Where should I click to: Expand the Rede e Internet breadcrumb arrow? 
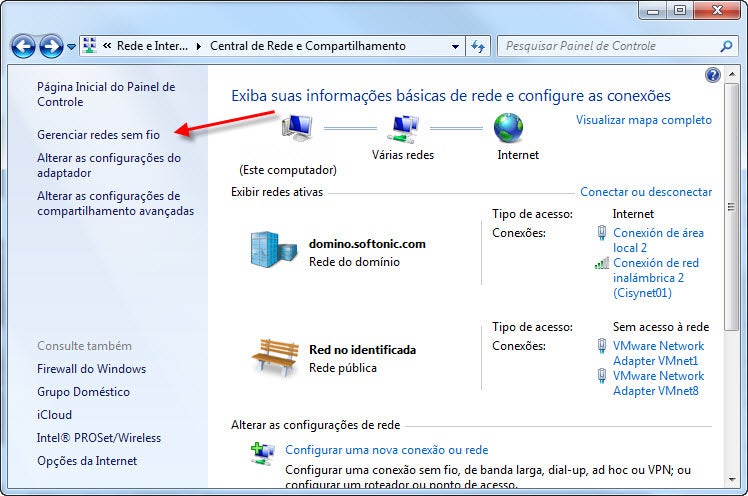[200, 46]
